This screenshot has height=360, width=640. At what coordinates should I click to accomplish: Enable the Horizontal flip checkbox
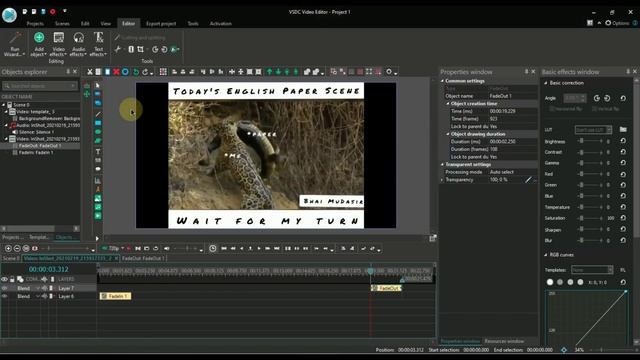tap(552, 109)
